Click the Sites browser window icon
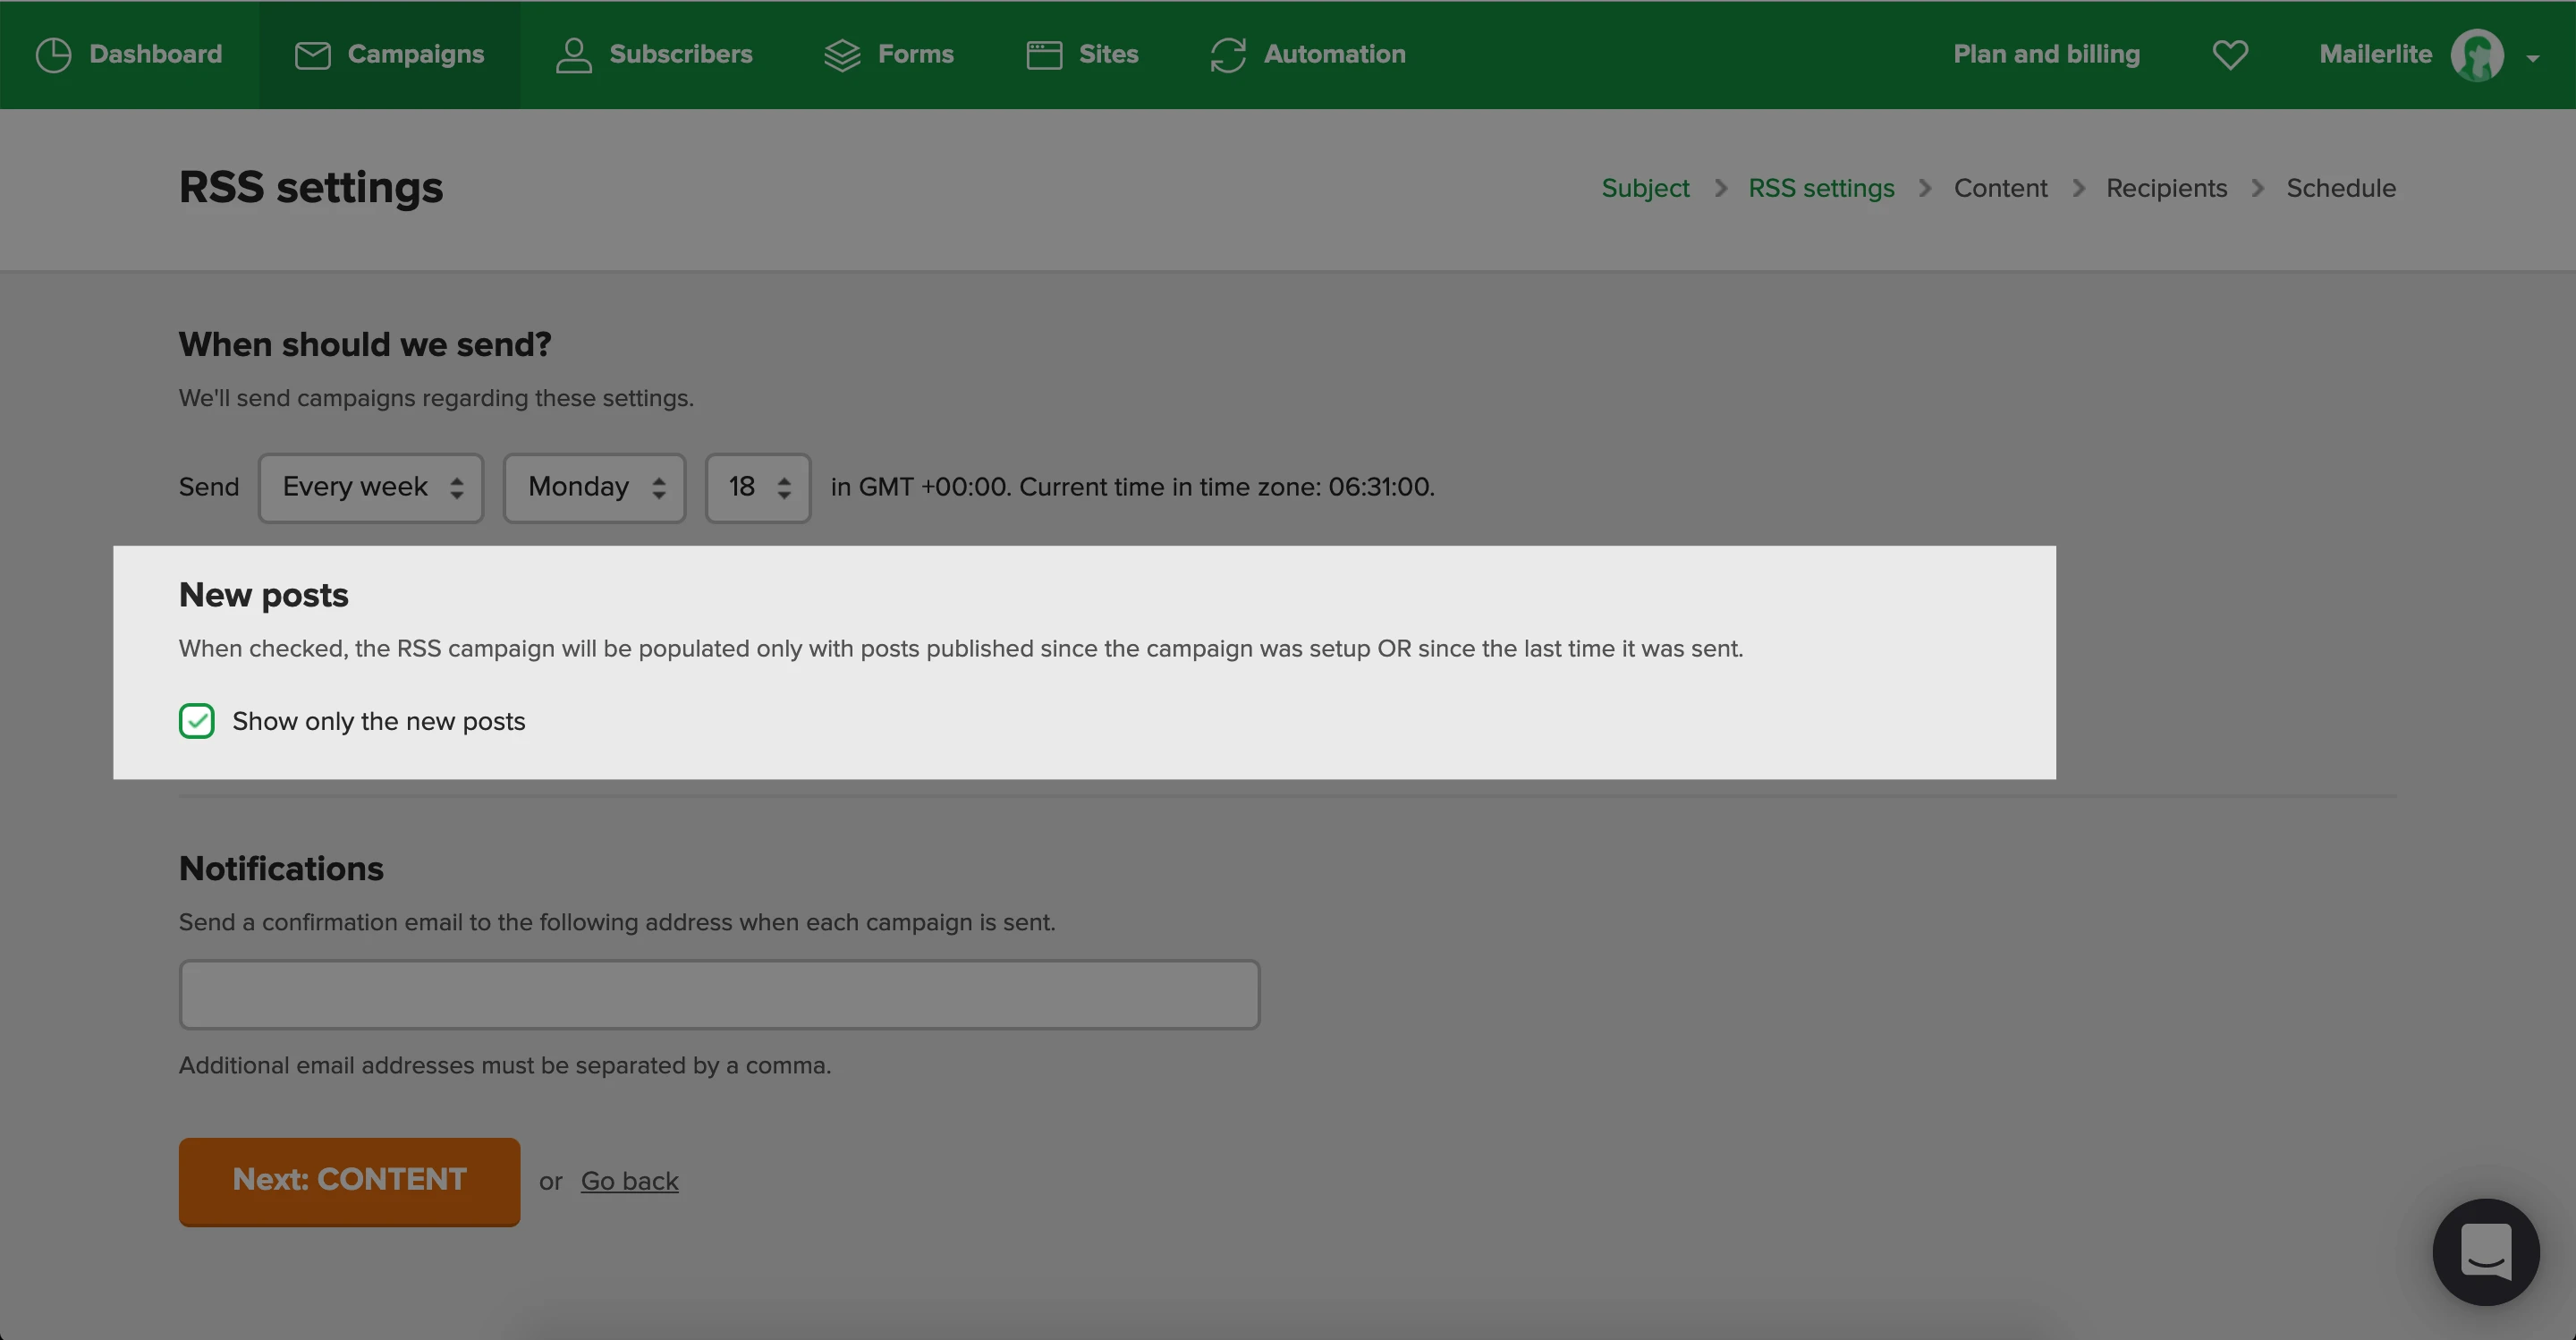Viewport: 2576px width, 1340px height. tap(1044, 55)
